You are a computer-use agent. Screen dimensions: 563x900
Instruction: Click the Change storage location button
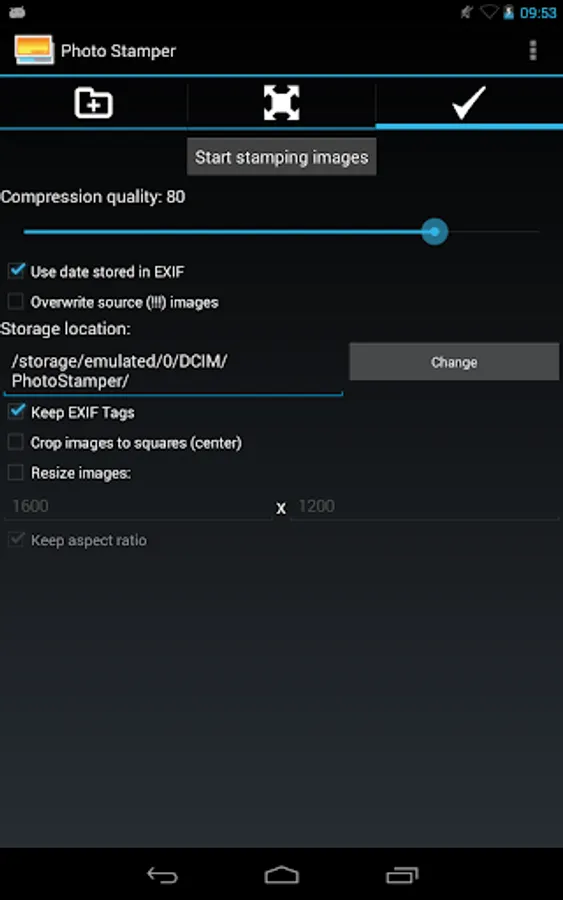[454, 362]
